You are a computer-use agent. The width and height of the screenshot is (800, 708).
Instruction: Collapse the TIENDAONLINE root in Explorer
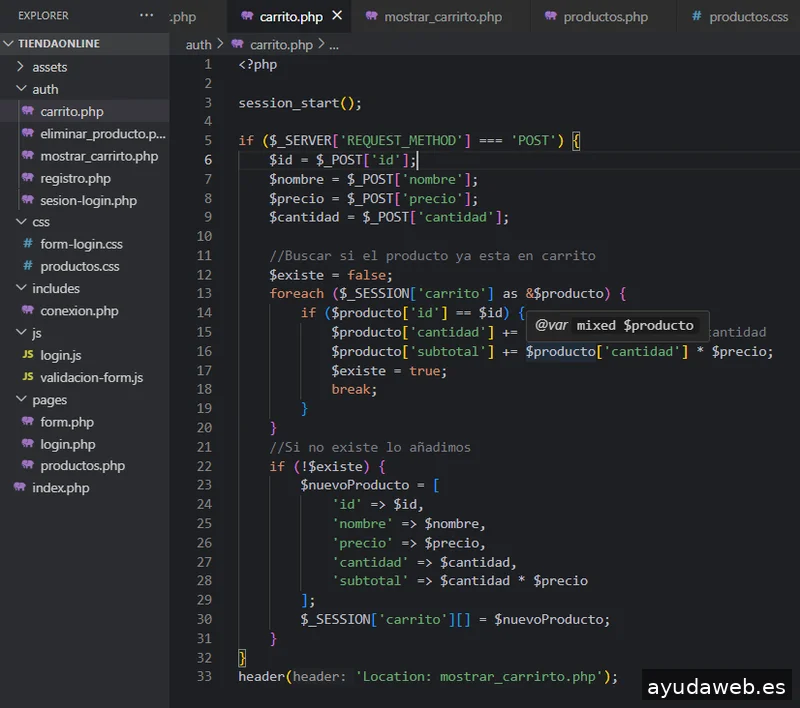(x=9, y=44)
